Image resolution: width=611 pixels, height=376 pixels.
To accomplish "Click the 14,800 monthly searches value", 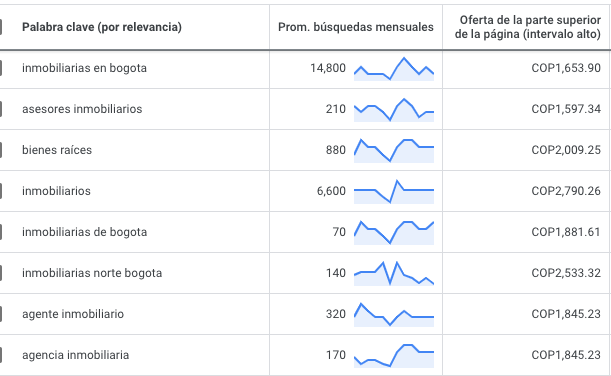I will coord(328,68).
